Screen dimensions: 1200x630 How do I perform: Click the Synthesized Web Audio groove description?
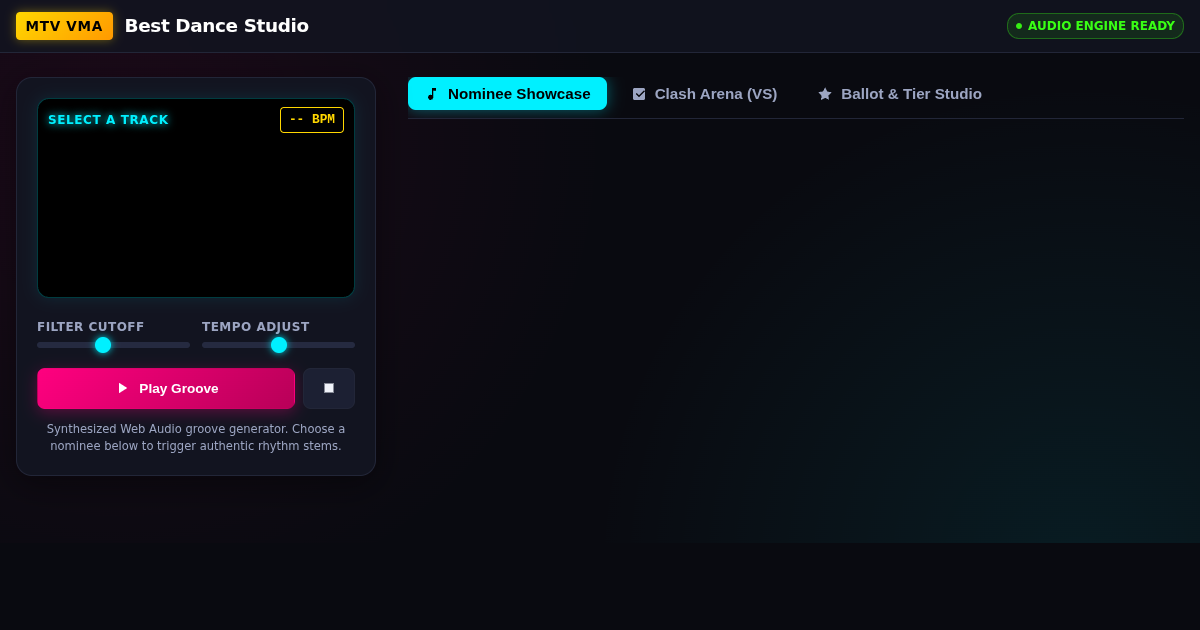point(196,438)
